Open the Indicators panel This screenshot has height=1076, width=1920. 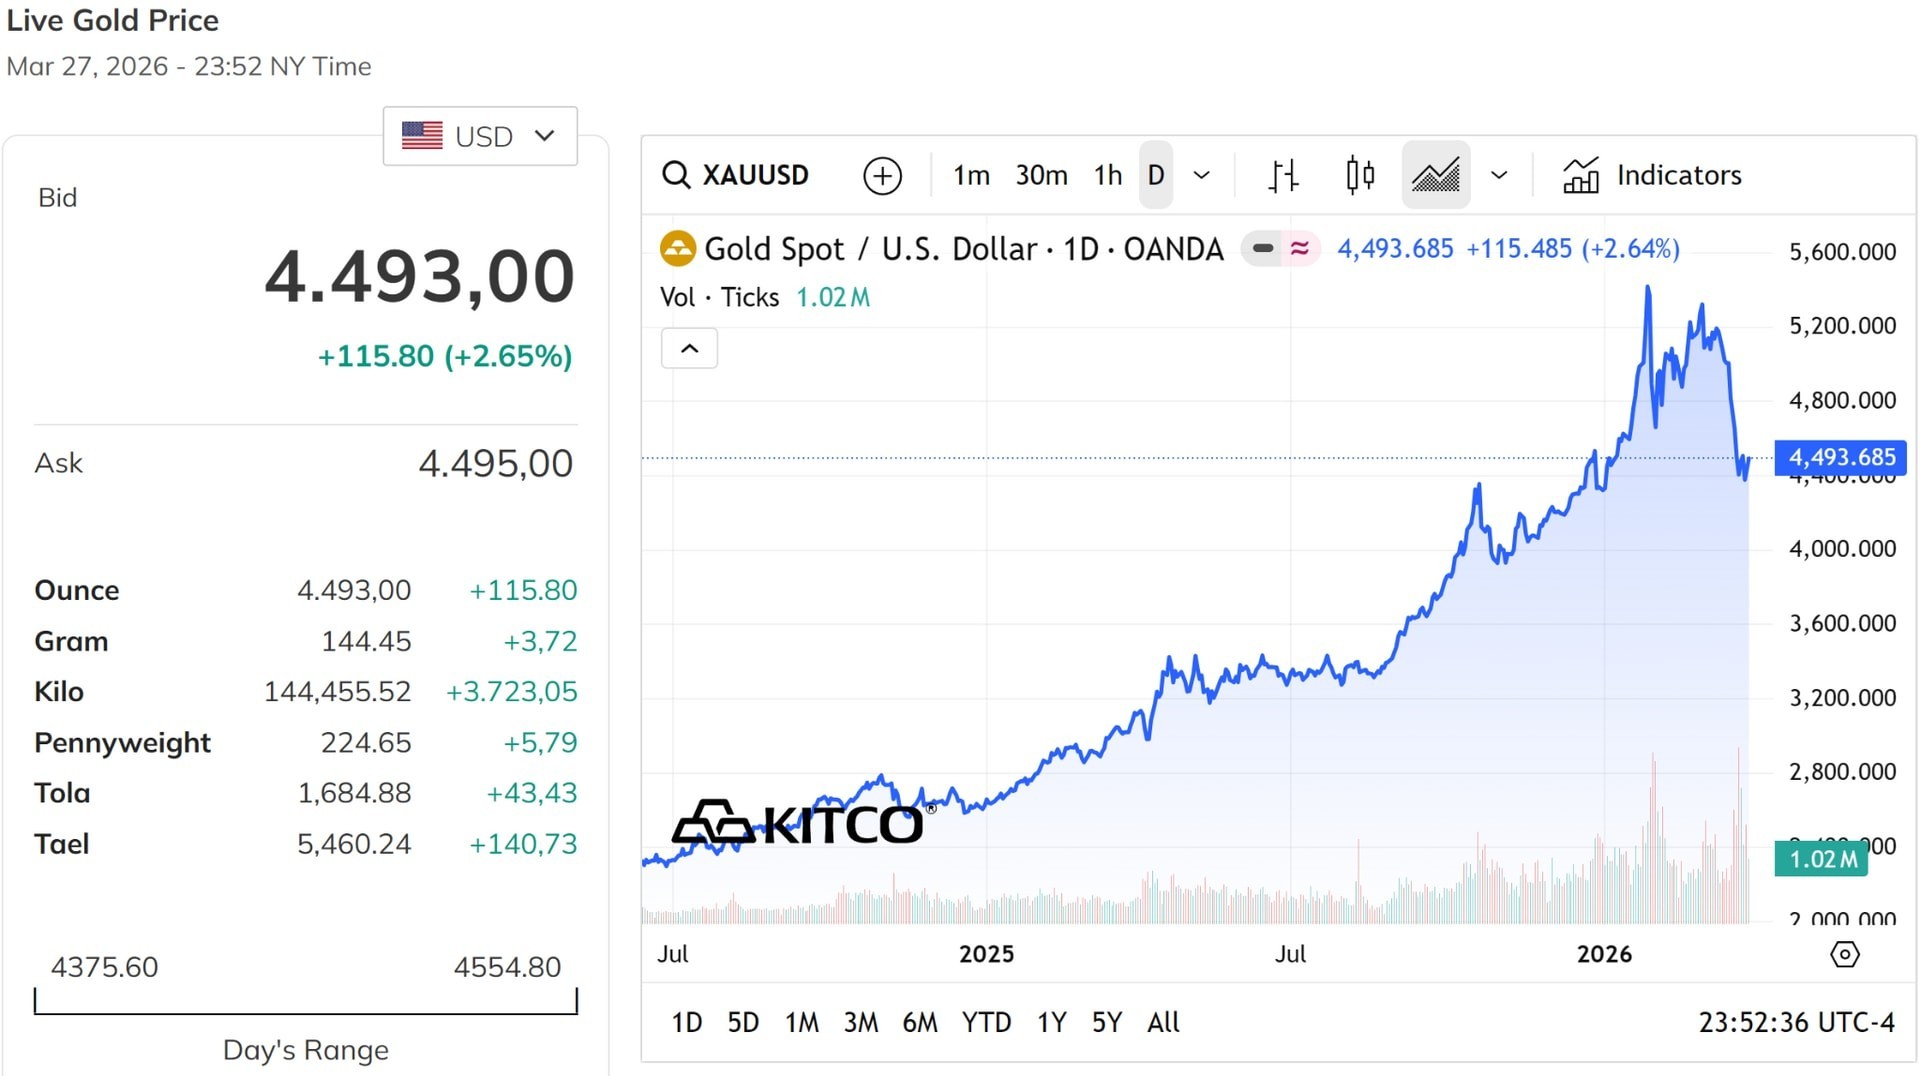tap(1652, 175)
